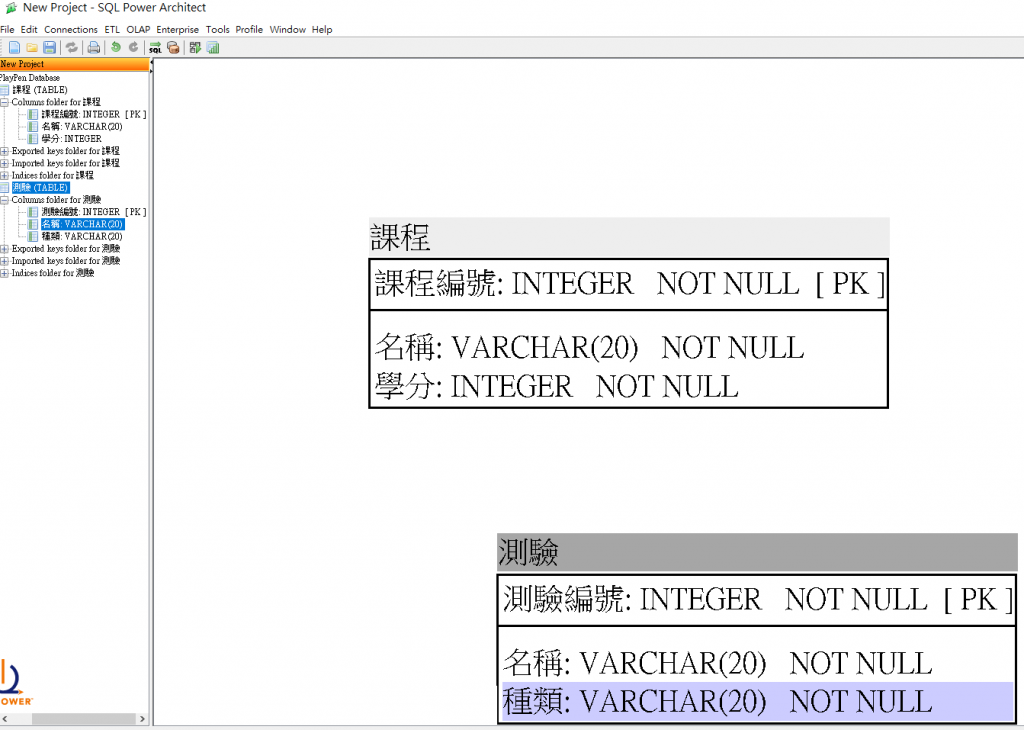Select tree row 測驗編號: INTEGER [PK]

click(x=94, y=212)
